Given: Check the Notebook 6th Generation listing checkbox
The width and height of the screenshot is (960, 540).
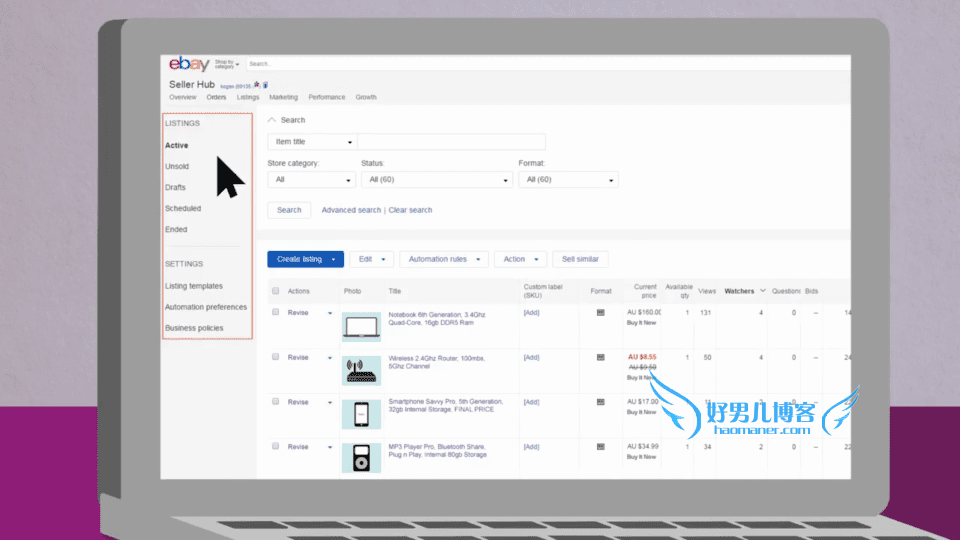Looking at the screenshot, I should tap(276, 312).
